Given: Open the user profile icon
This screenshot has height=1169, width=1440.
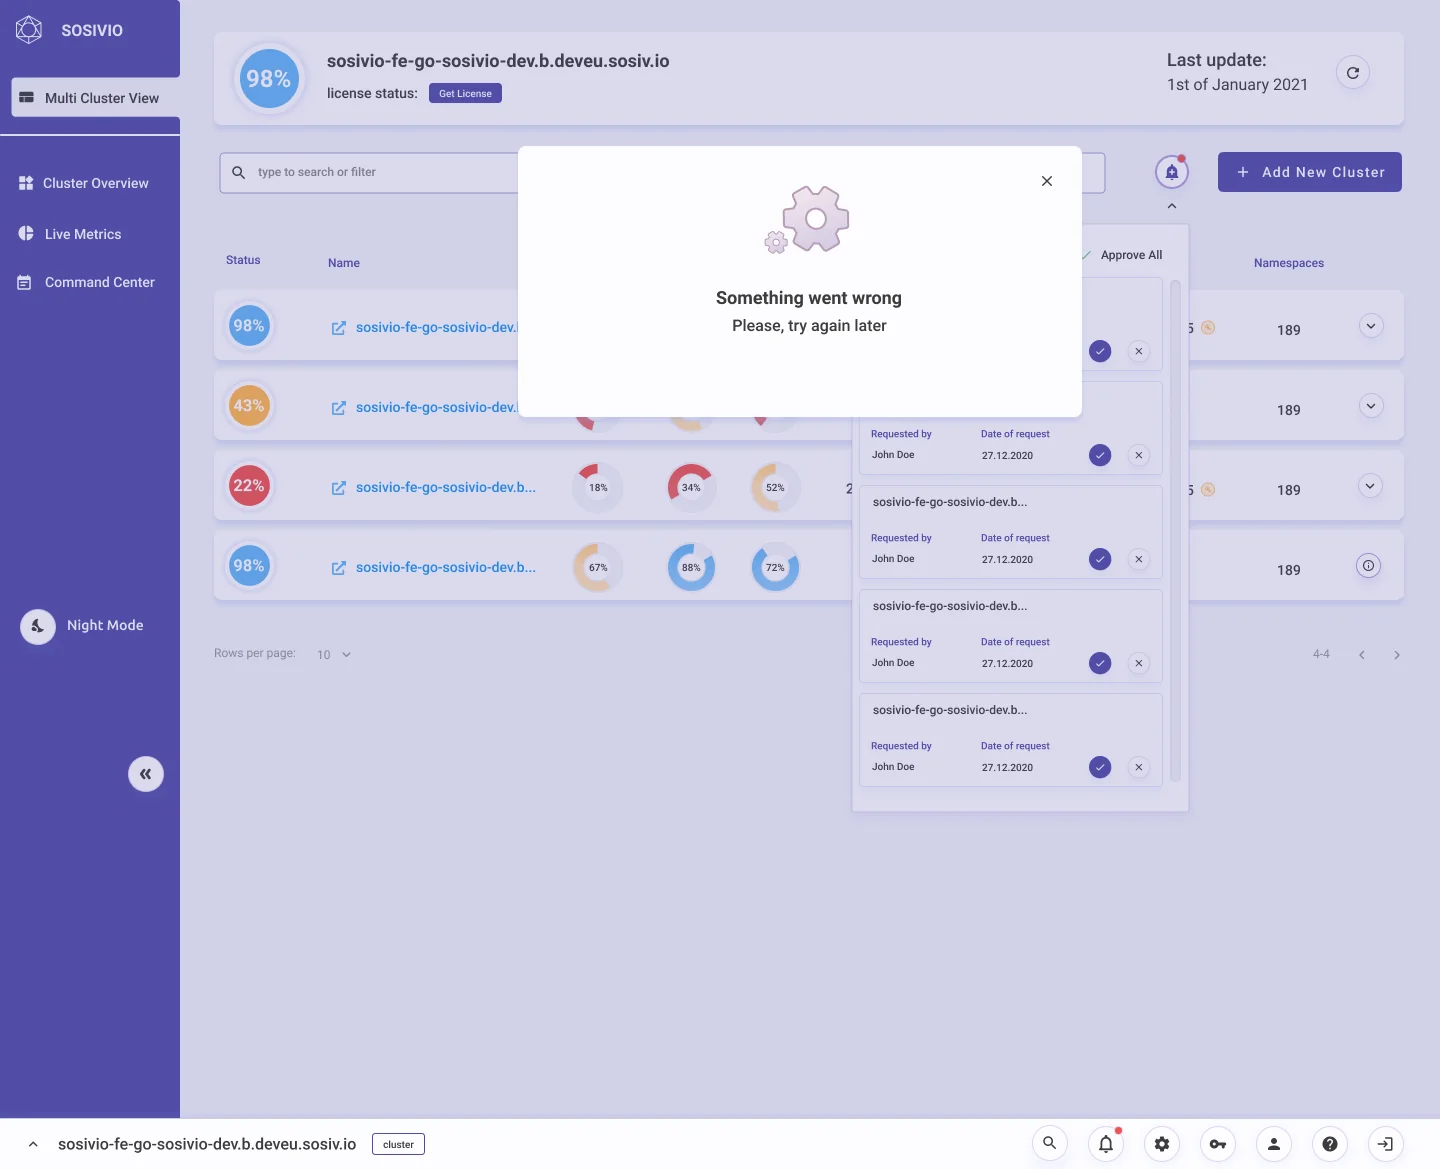Looking at the screenshot, I should point(1274,1143).
